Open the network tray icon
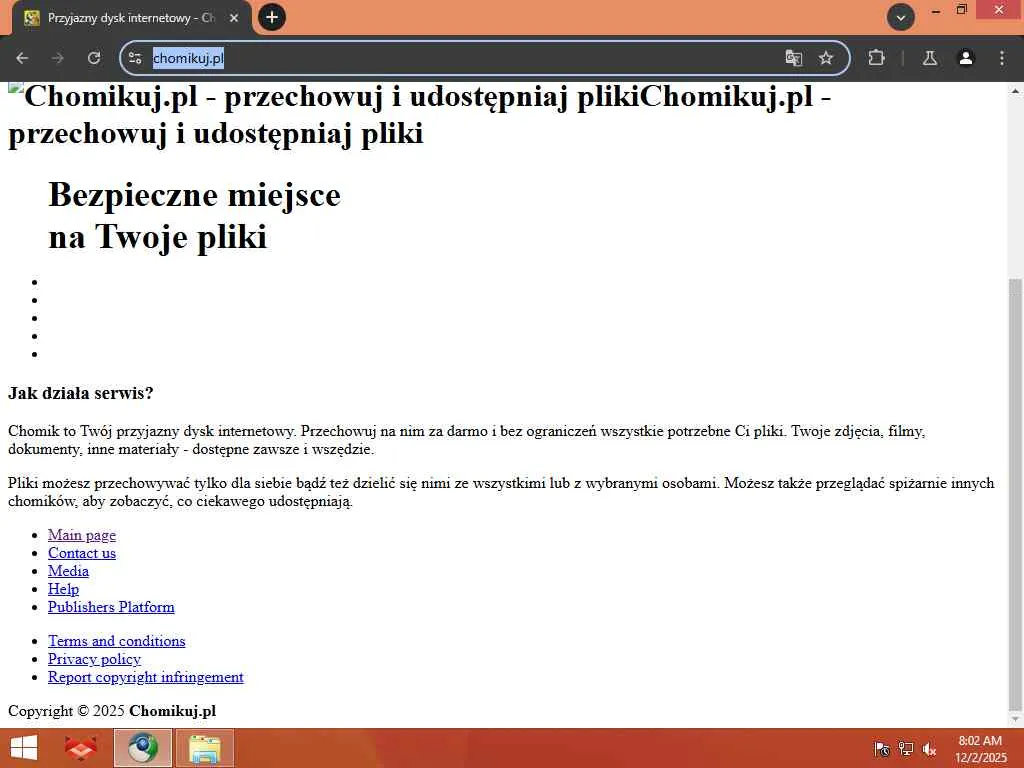The height and width of the screenshot is (768, 1024). (x=906, y=749)
